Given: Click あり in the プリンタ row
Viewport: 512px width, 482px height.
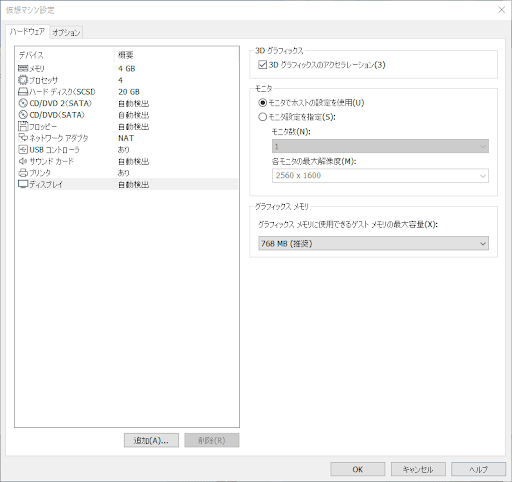Looking at the screenshot, I should (x=124, y=173).
